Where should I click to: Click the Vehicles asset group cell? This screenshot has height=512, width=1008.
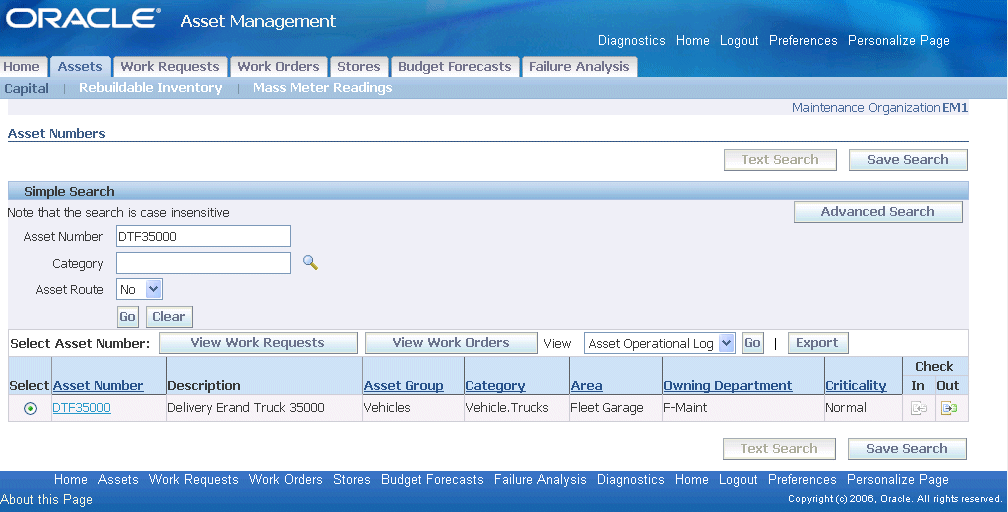pos(387,408)
